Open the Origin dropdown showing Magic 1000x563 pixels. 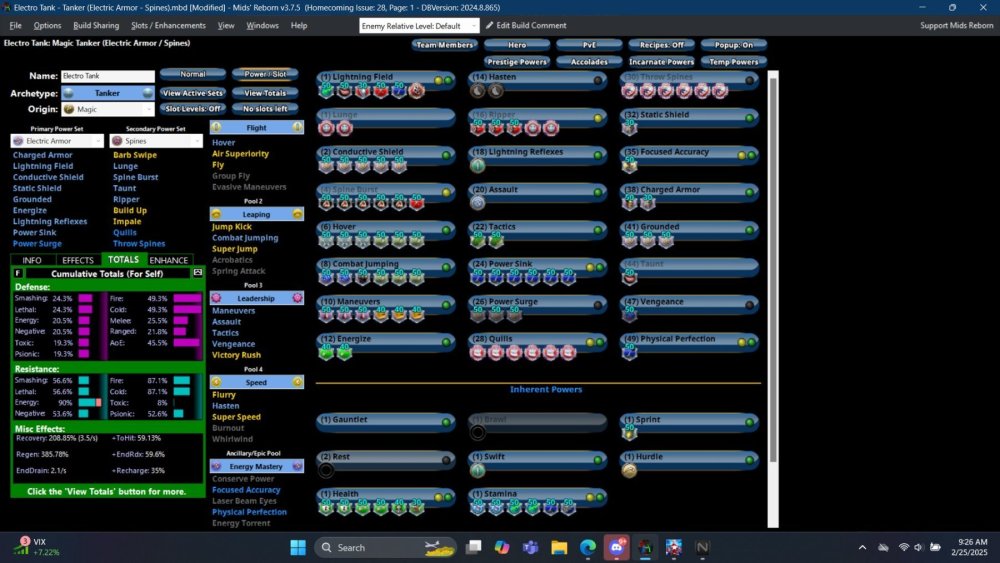[106, 109]
